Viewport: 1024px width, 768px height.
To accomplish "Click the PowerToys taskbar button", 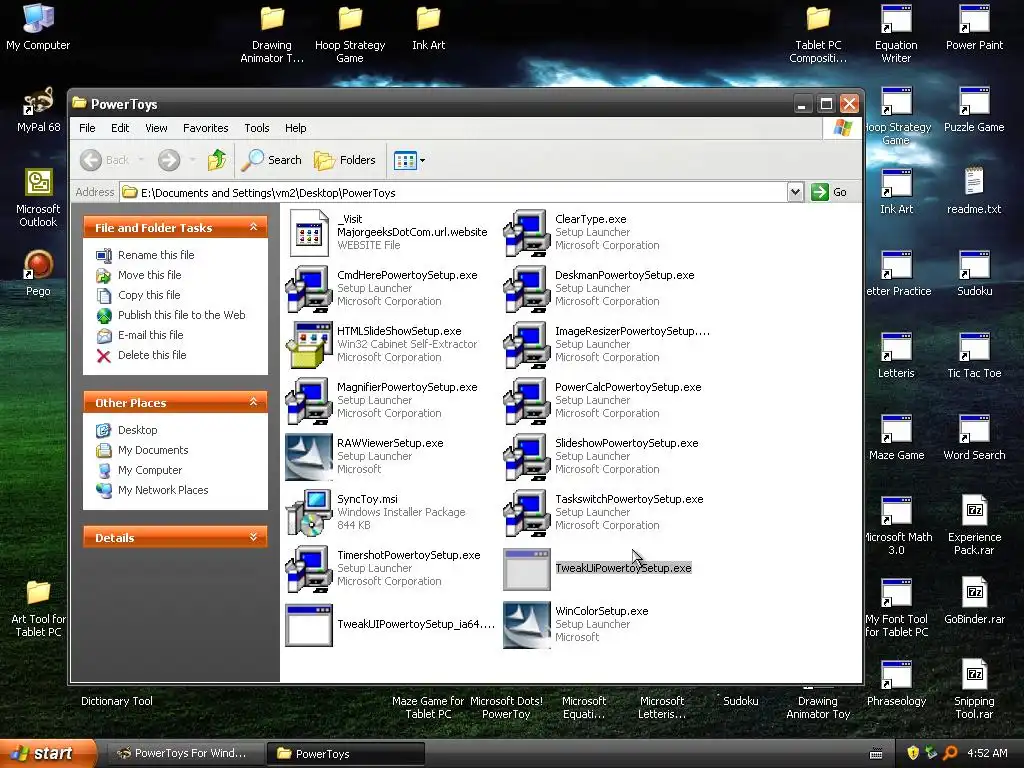I will click(x=346, y=754).
